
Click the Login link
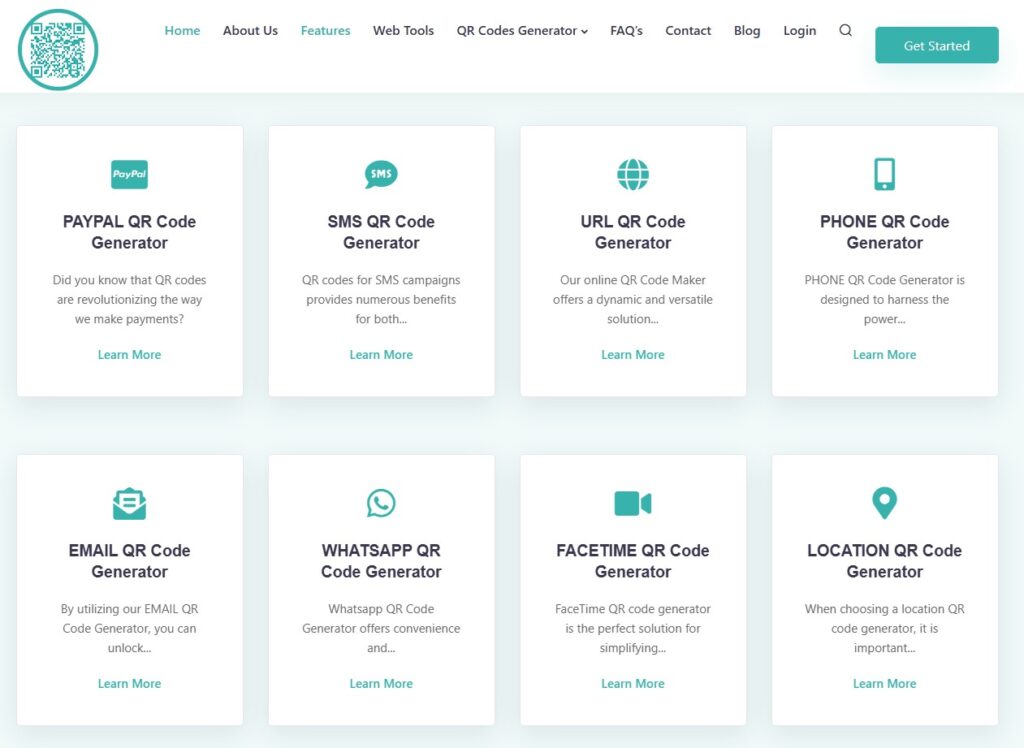[799, 31]
